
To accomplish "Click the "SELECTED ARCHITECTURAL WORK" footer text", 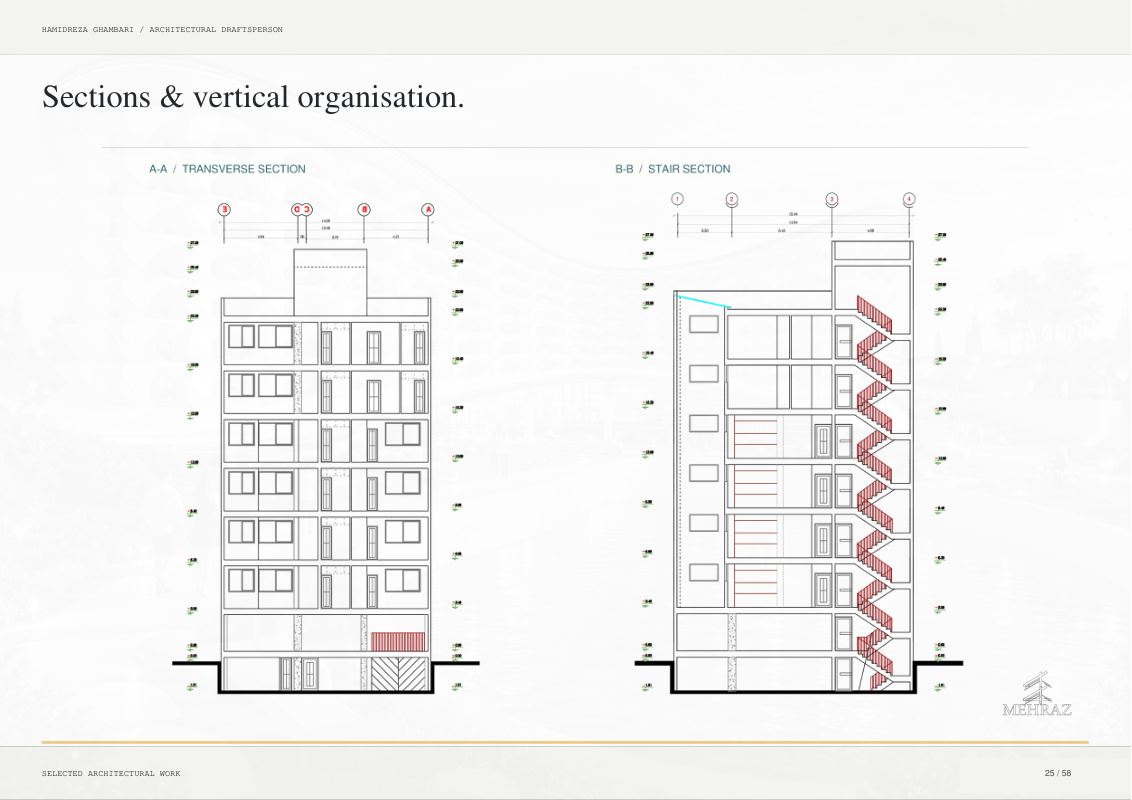I will tap(111, 773).
